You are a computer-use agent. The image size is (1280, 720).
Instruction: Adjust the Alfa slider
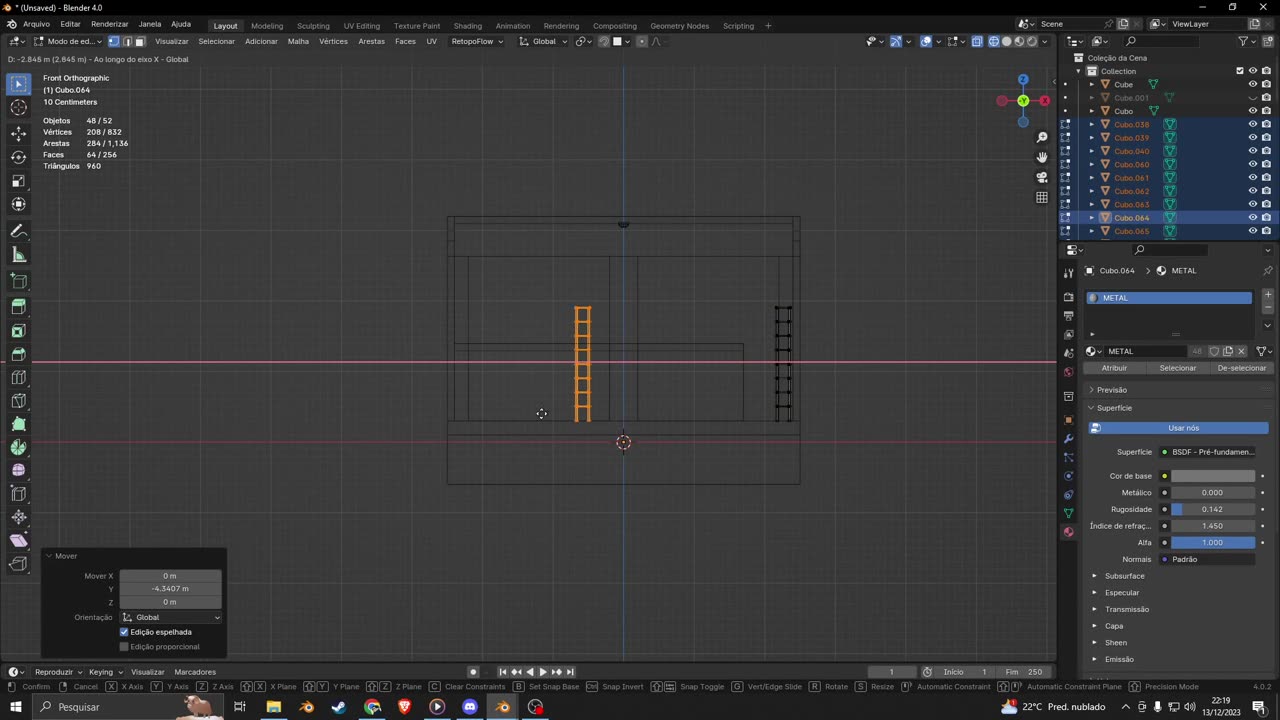[x=1213, y=542]
